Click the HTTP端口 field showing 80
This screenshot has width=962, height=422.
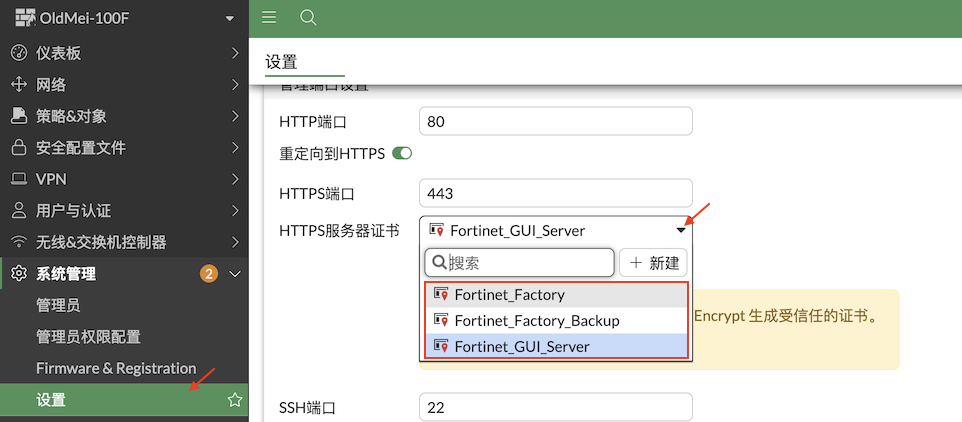tap(555, 121)
